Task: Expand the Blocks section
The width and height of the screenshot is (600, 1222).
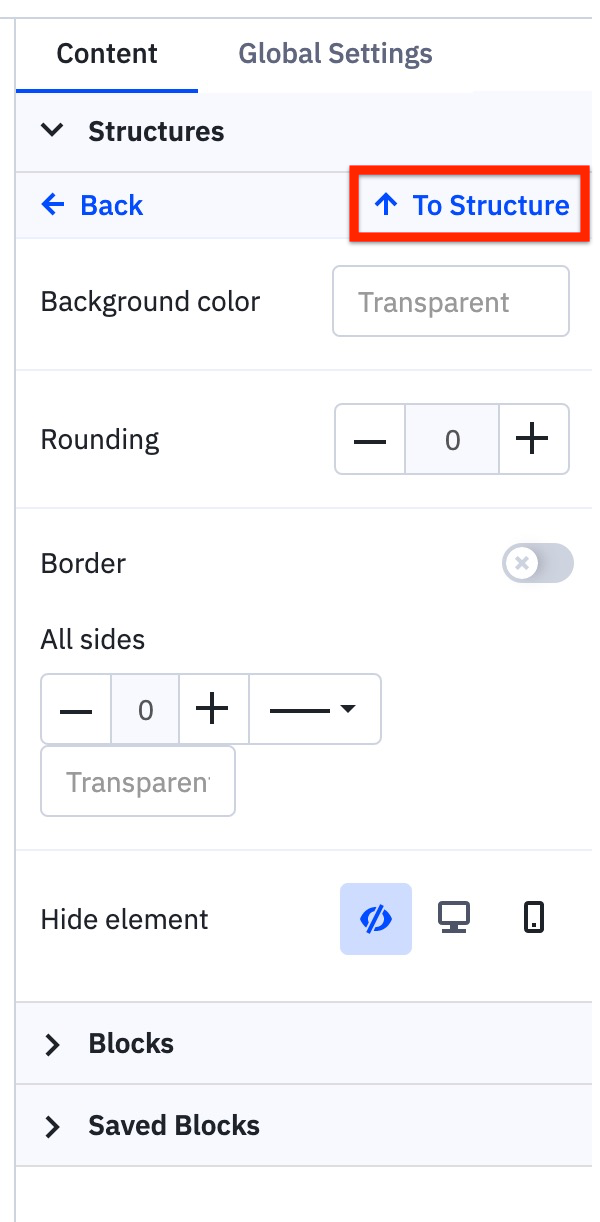Action: click(x=130, y=1043)
